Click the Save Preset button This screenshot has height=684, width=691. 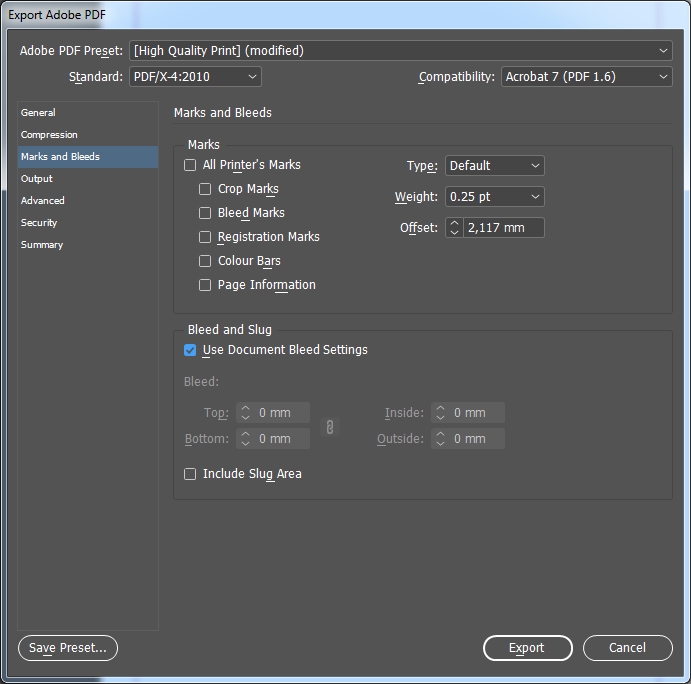pyautogui.click(x=68, y=648)
